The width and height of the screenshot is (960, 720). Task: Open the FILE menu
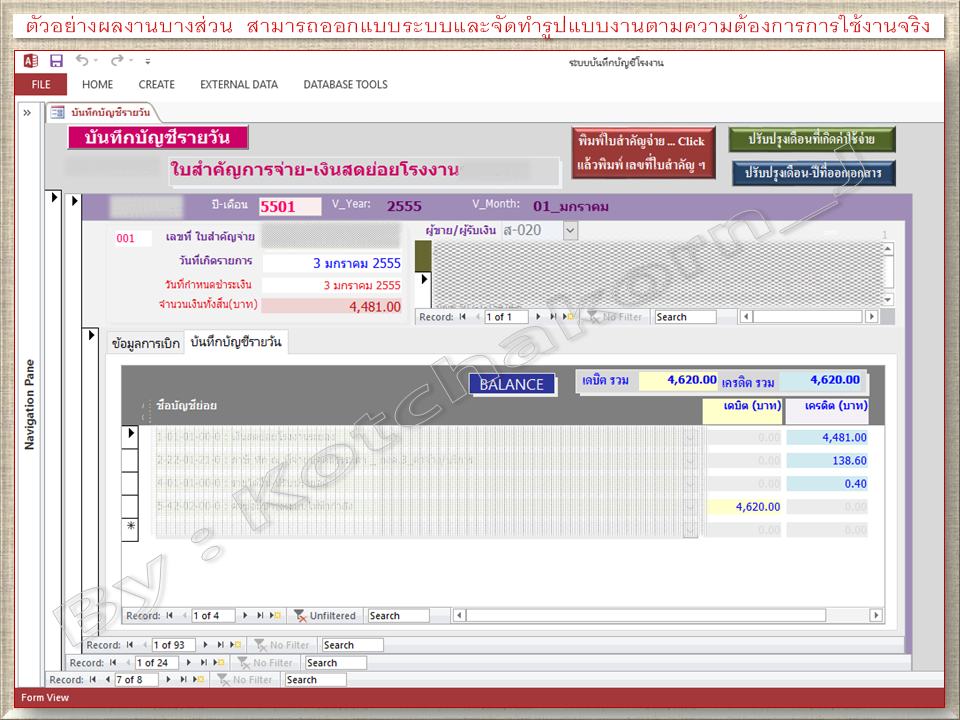point(41,85)
